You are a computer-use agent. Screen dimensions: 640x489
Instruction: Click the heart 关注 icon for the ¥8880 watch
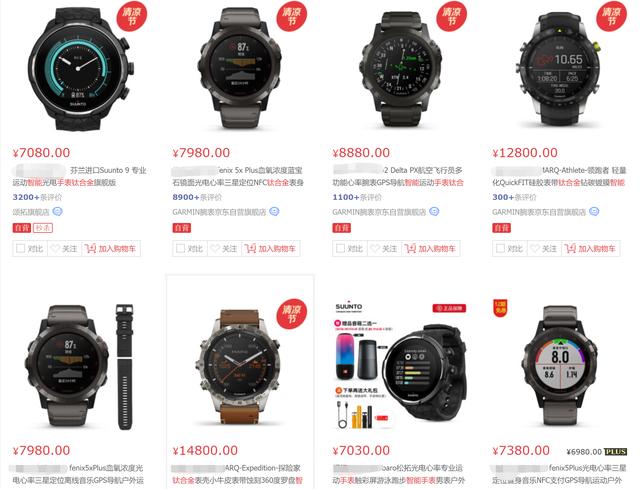[375, 248]
